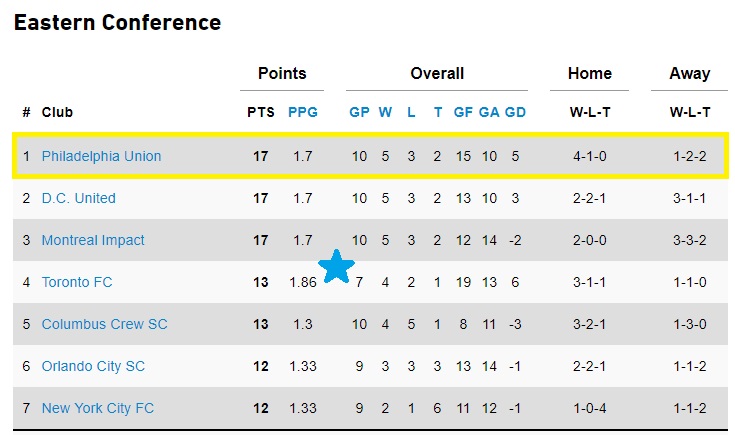Click the Away W-L-T column header

point(690,112)
